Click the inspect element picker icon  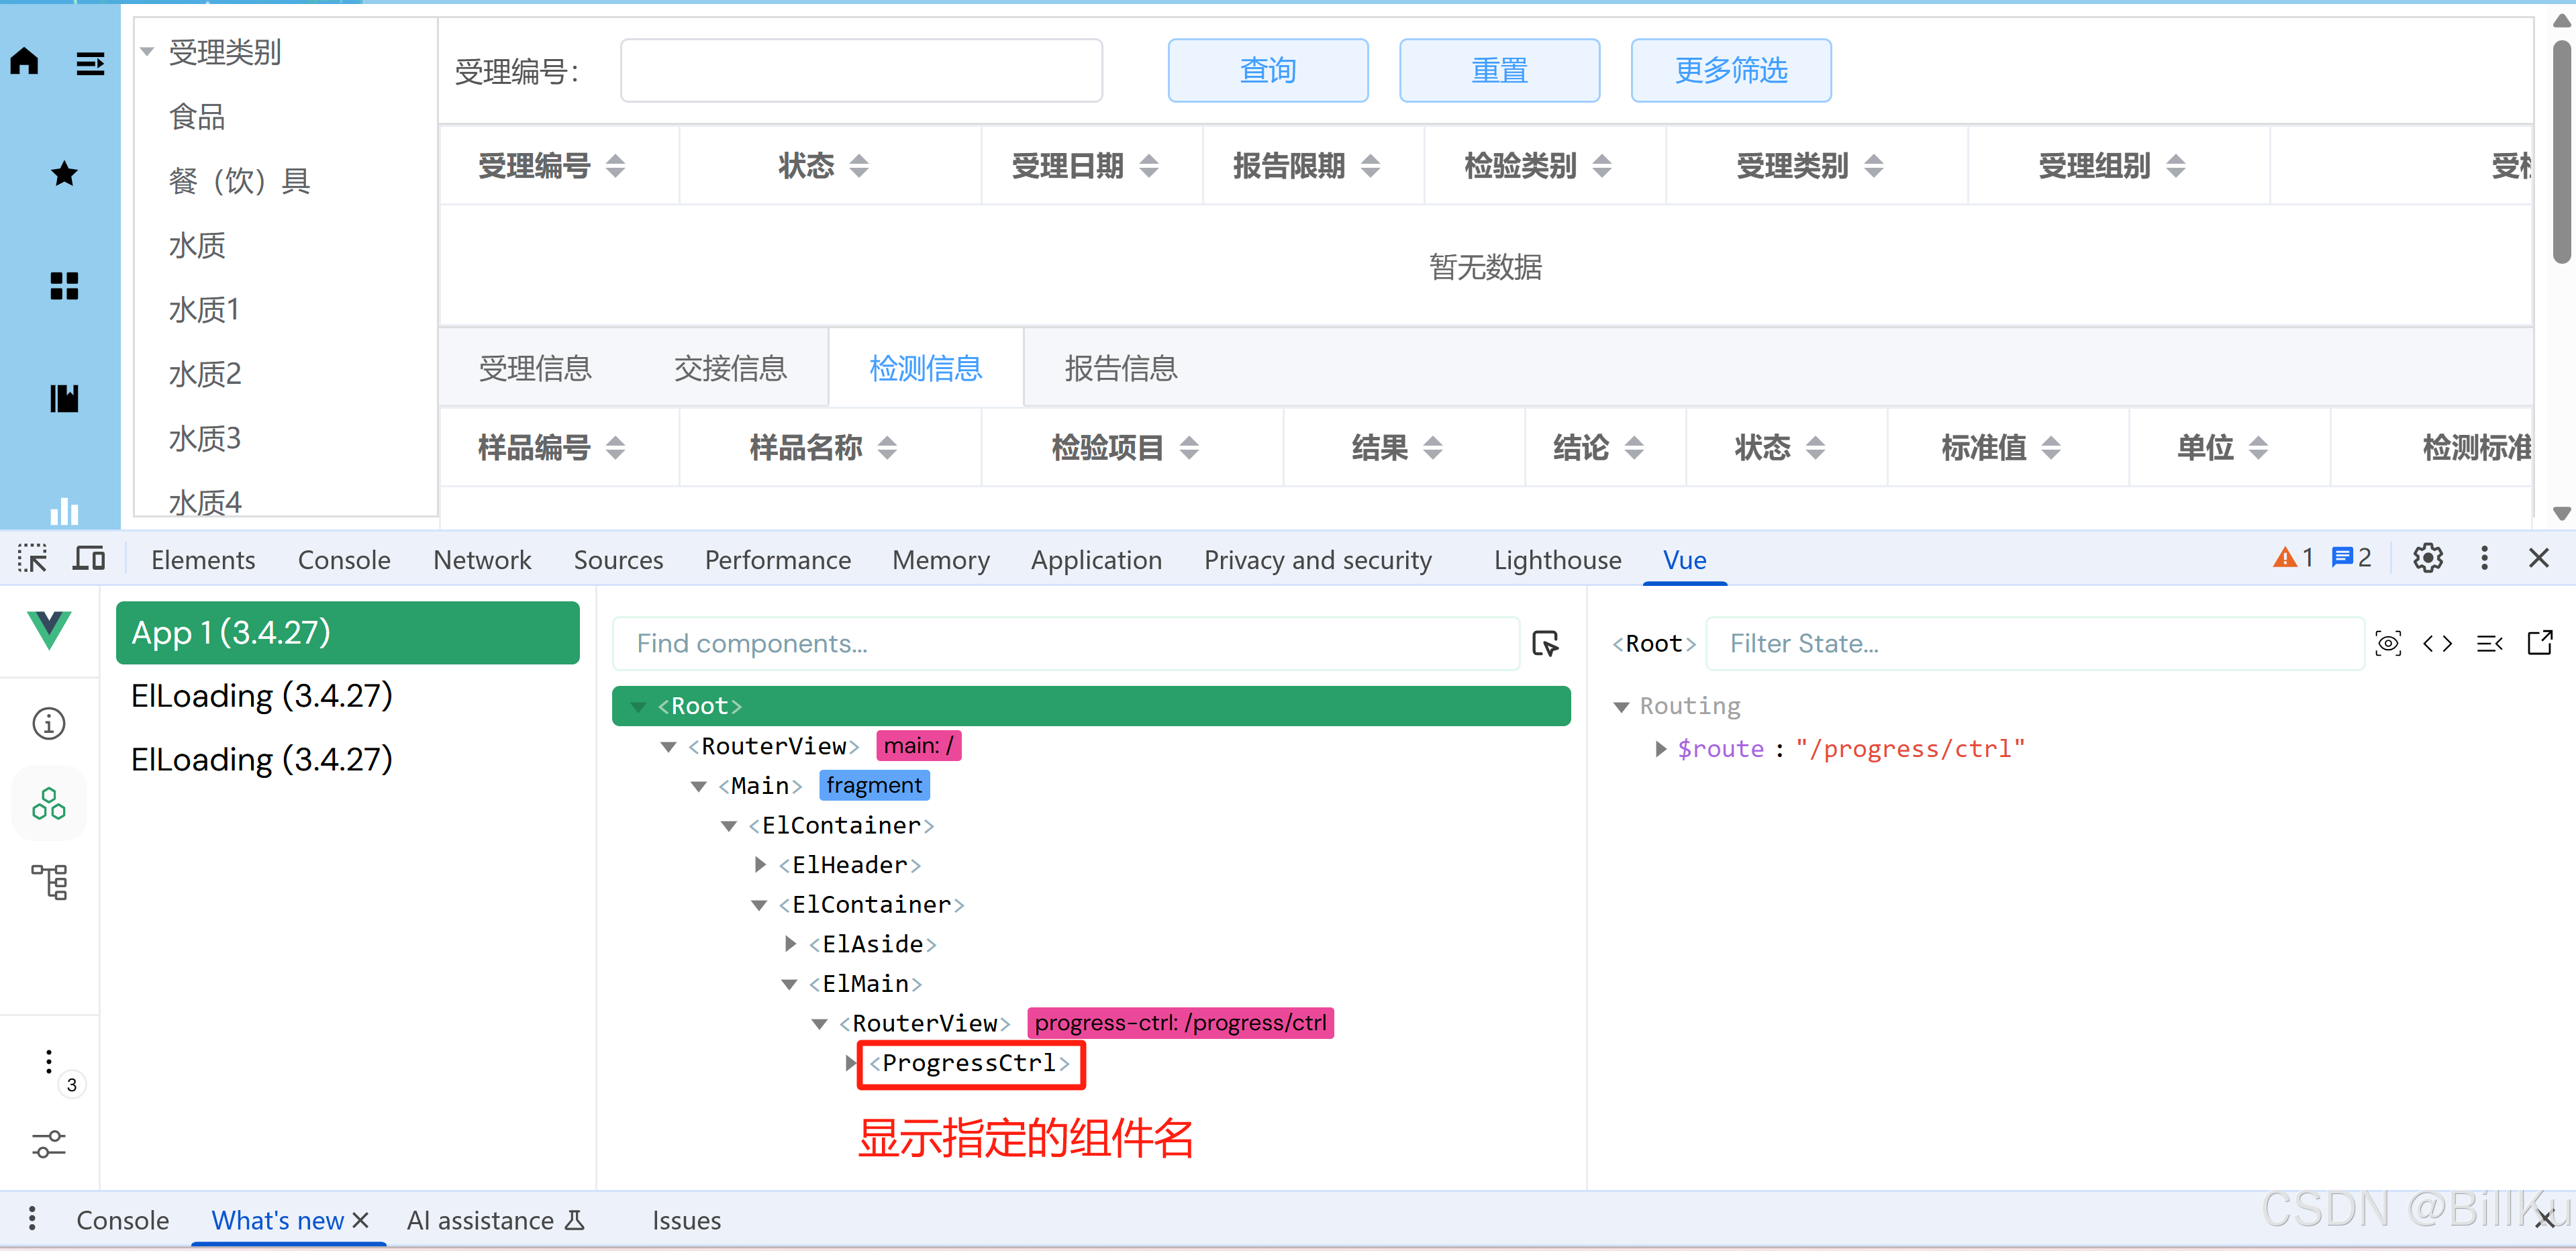32,558
